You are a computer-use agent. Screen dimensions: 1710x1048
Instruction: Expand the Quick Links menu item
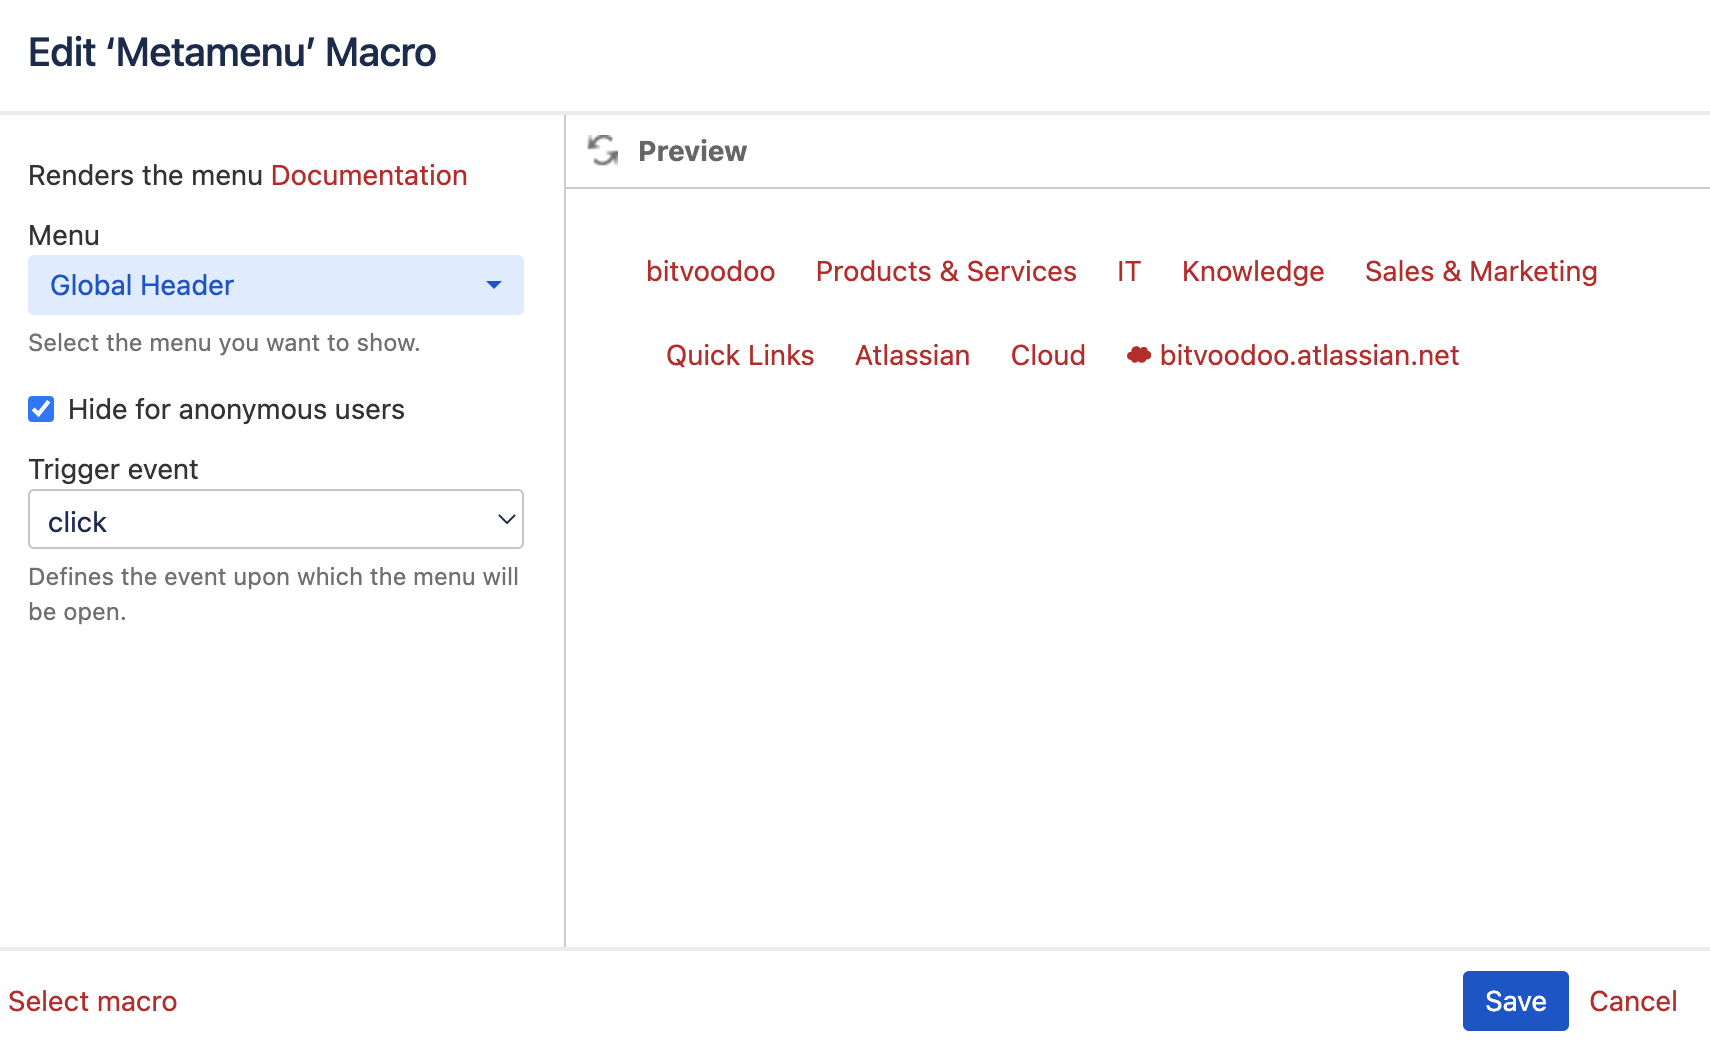point(740,356)
